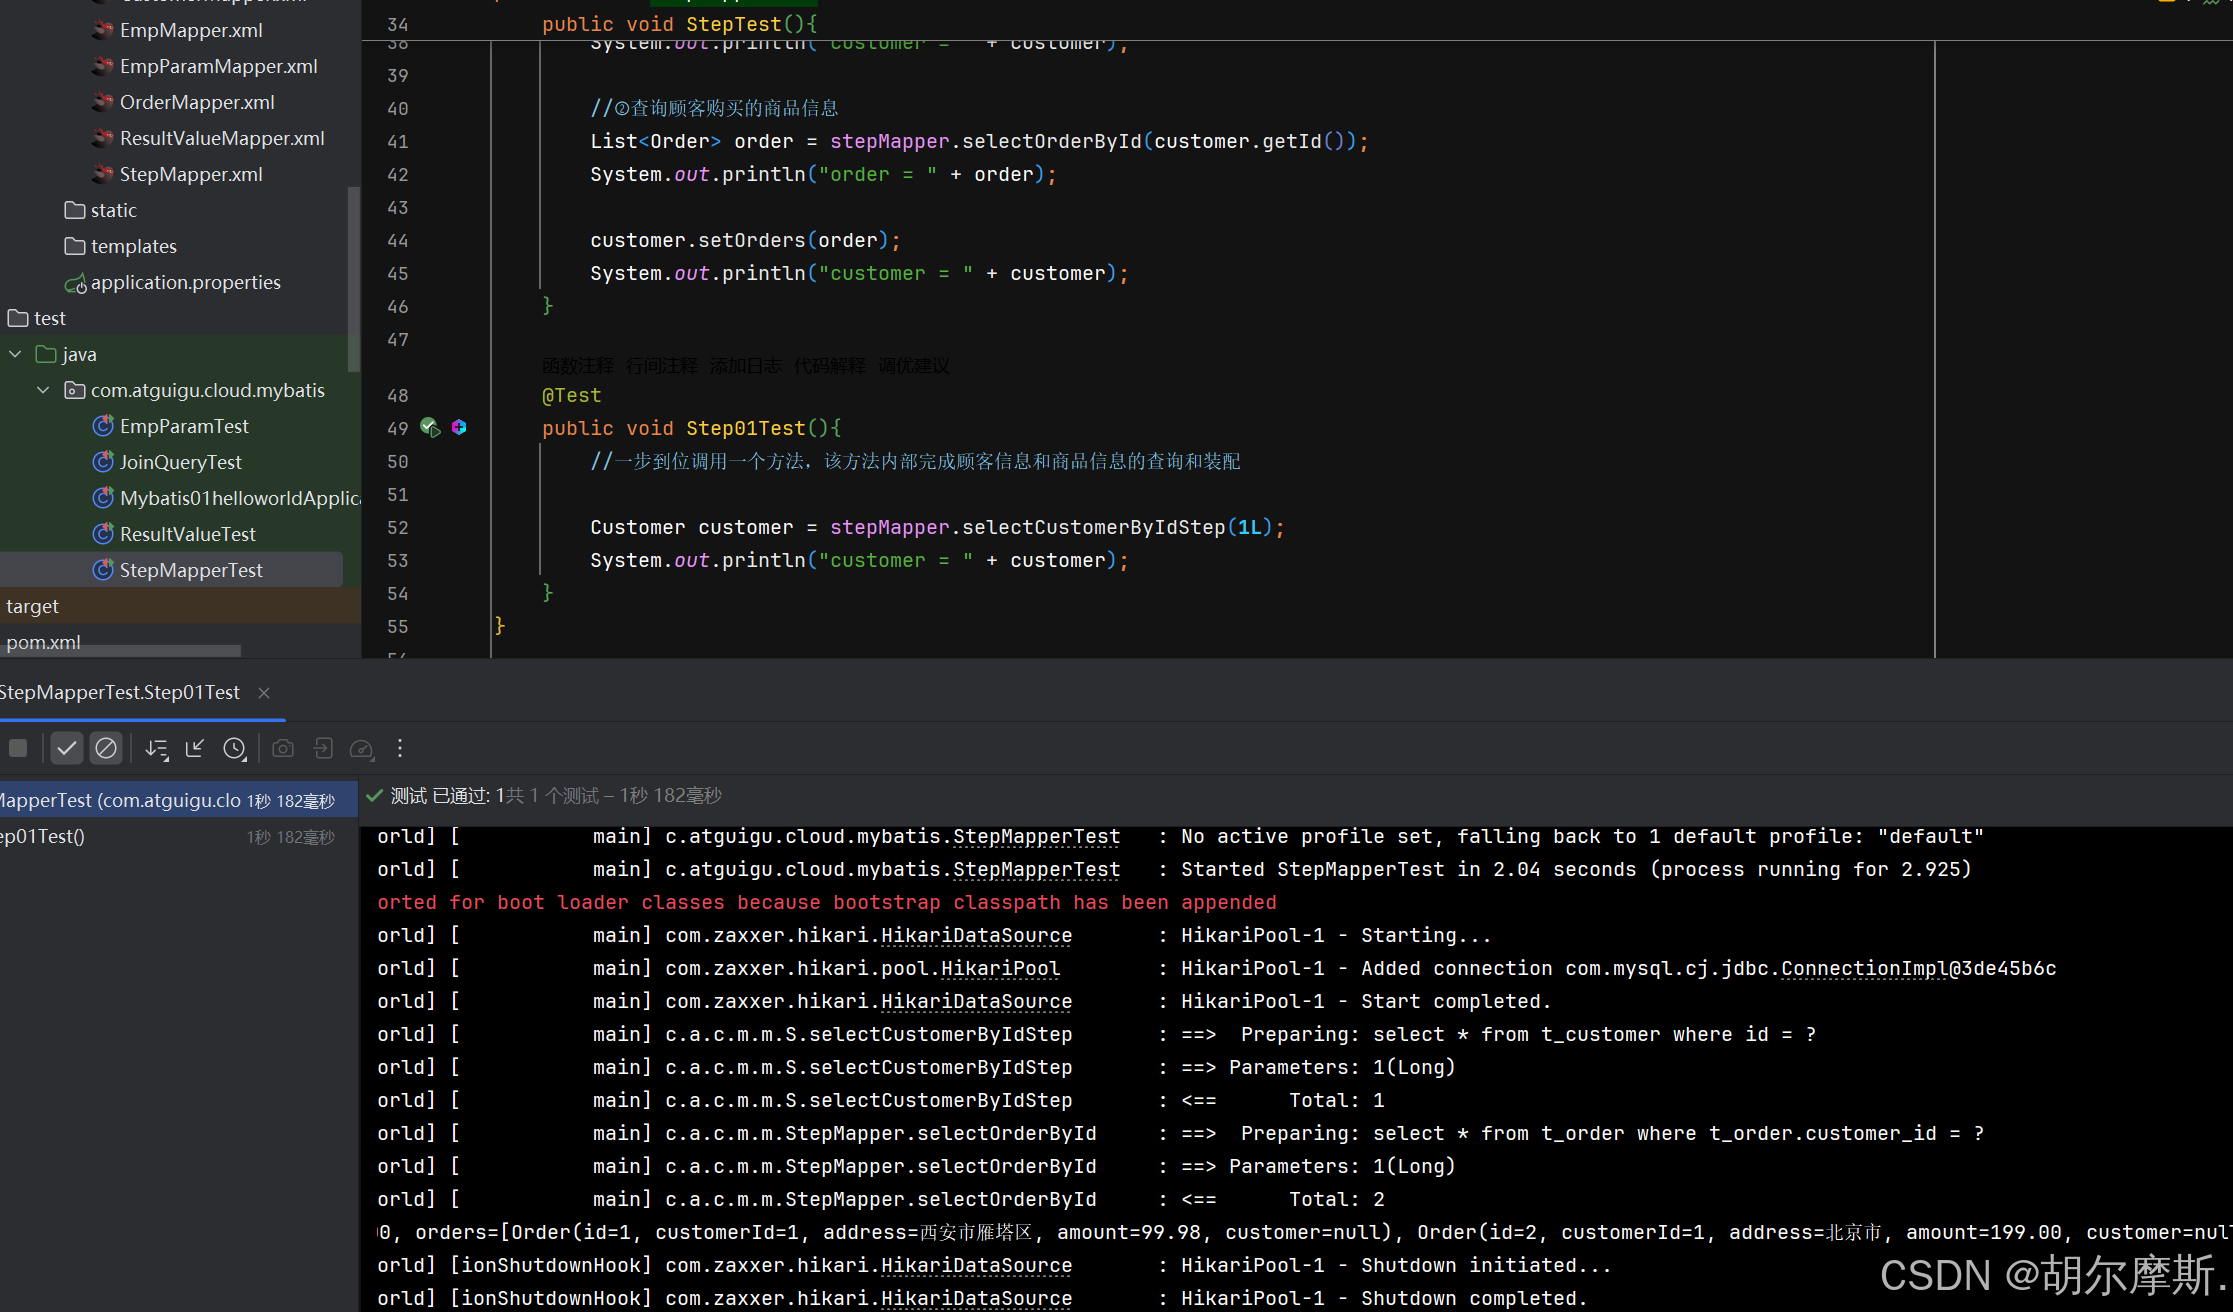Select the StepMapperTest.Step01Test run tab
The image size is (2233, 1312).
(x=120, y=692)
